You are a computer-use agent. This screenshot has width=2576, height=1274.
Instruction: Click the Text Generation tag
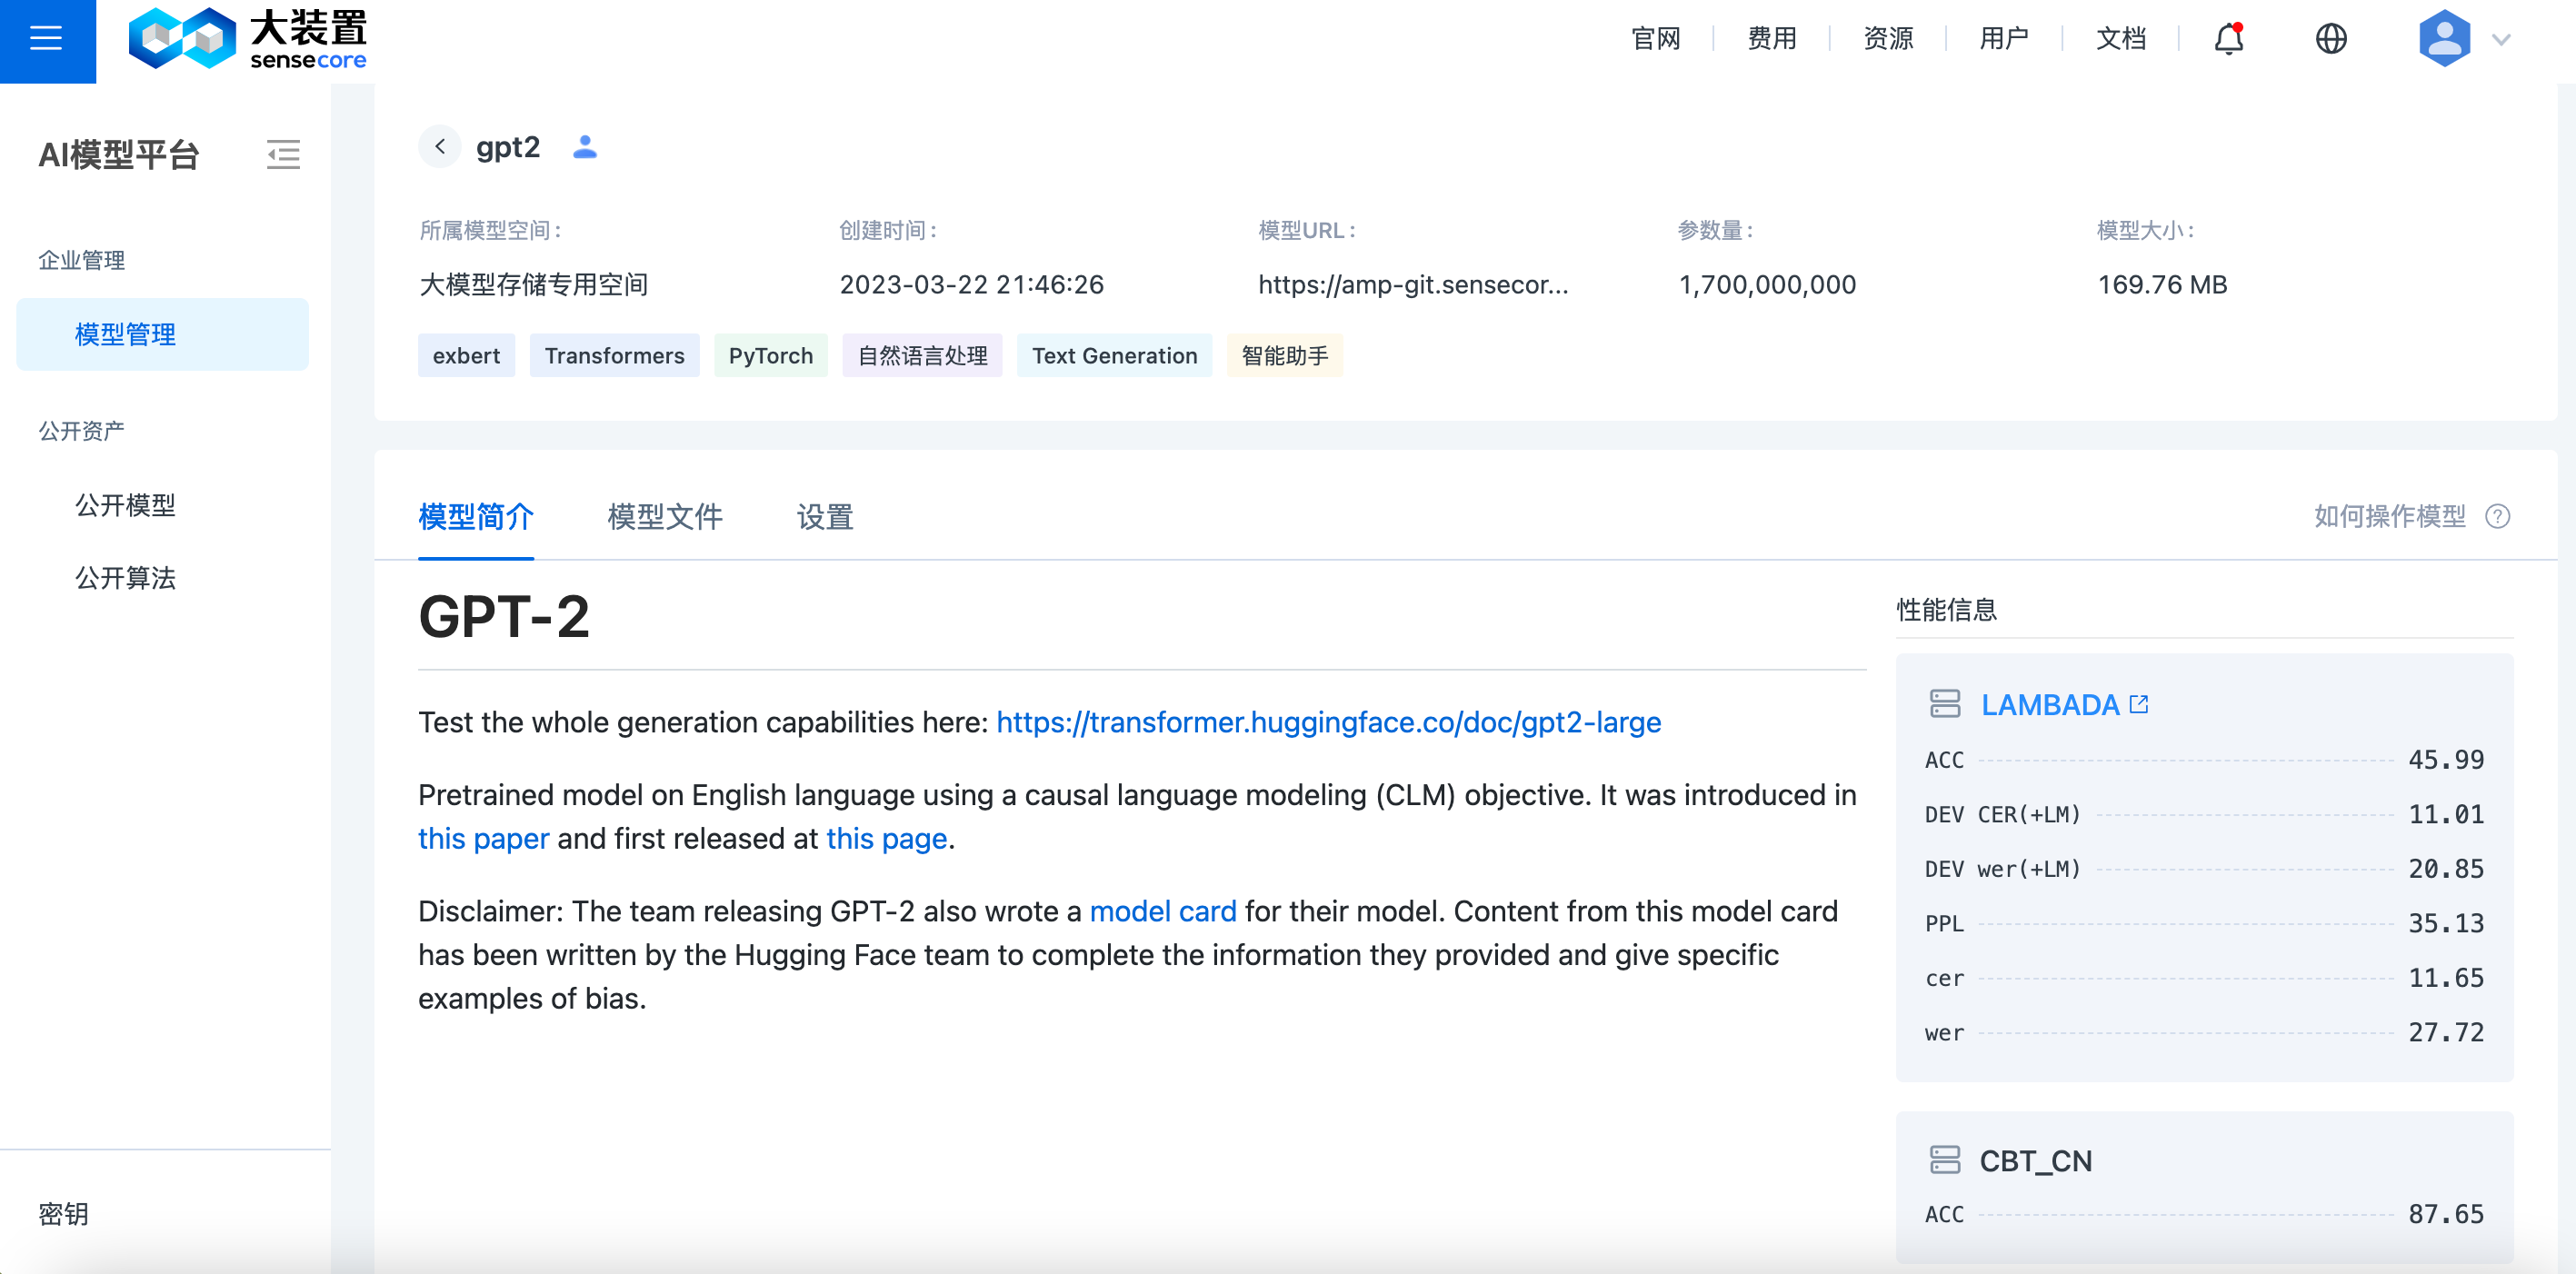point(1115,356)
